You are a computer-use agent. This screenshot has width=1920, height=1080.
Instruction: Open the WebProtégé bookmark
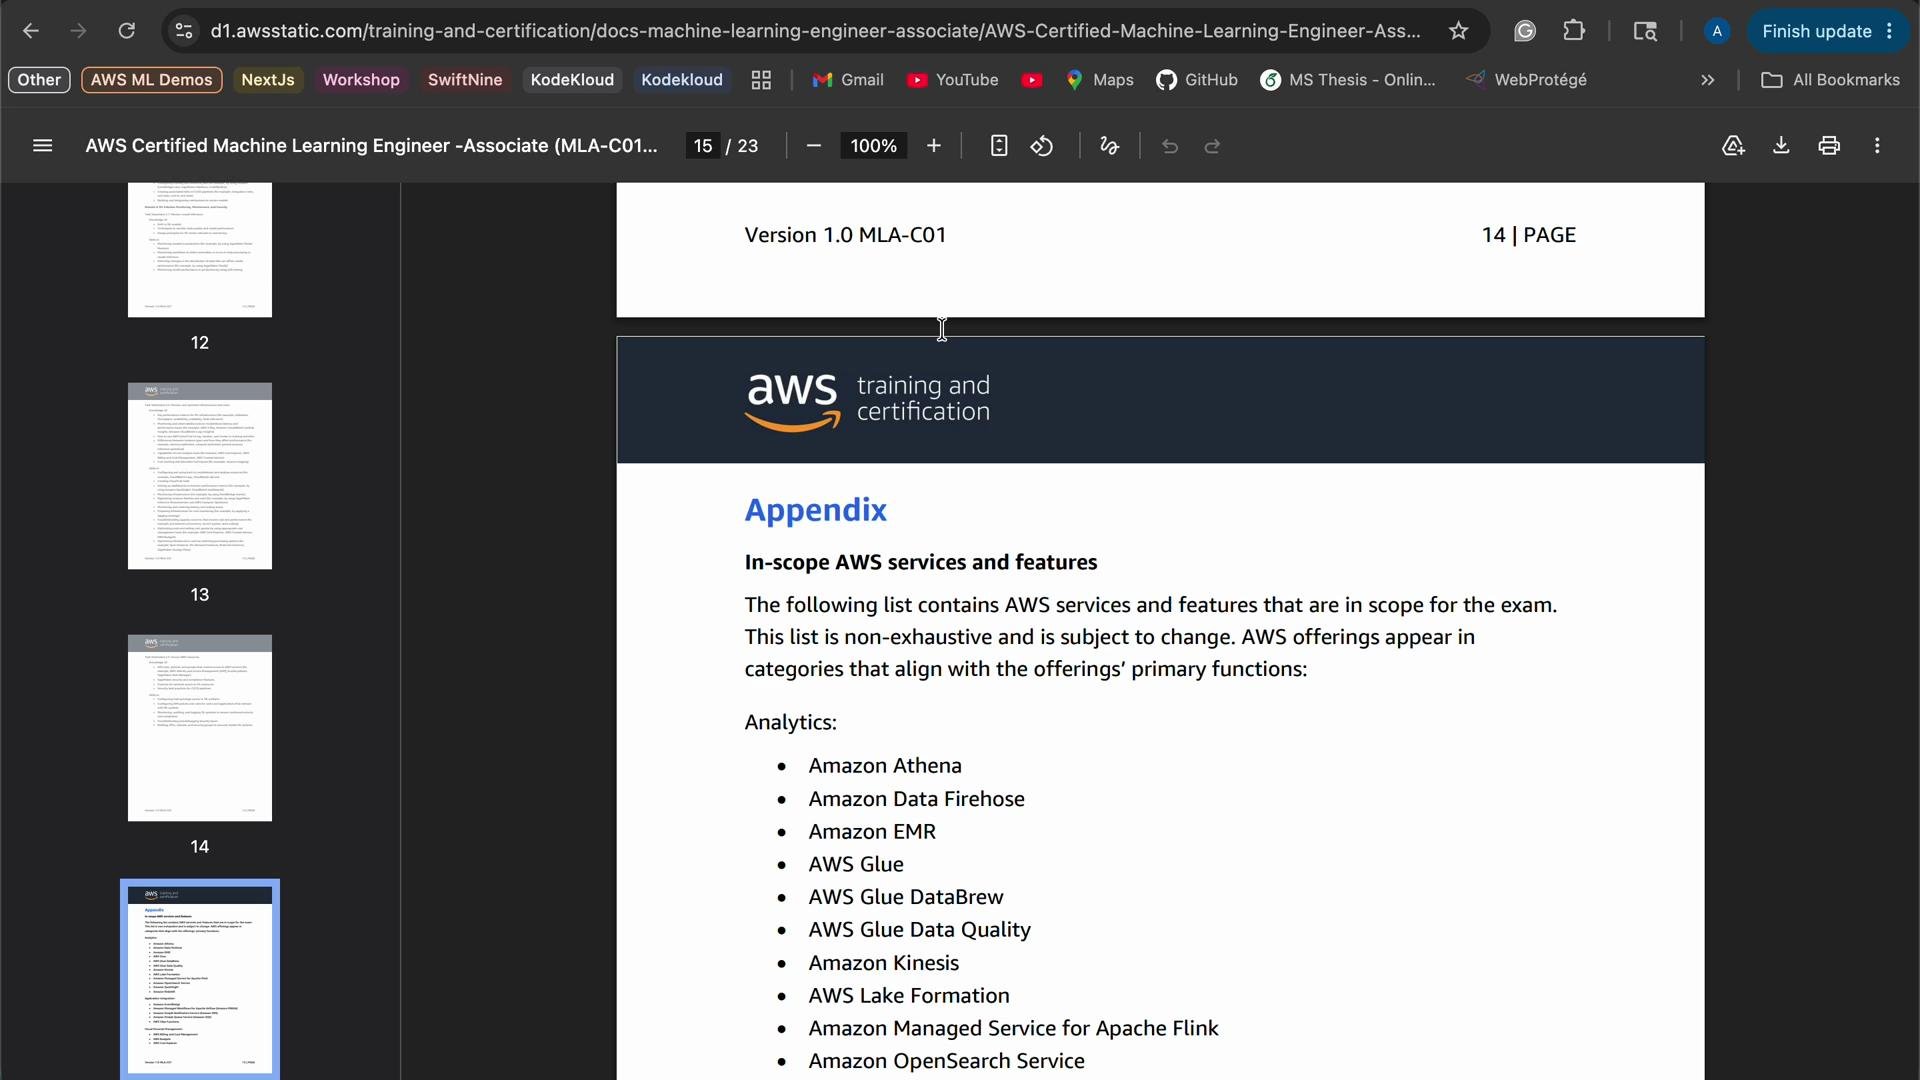[1526, 80]
